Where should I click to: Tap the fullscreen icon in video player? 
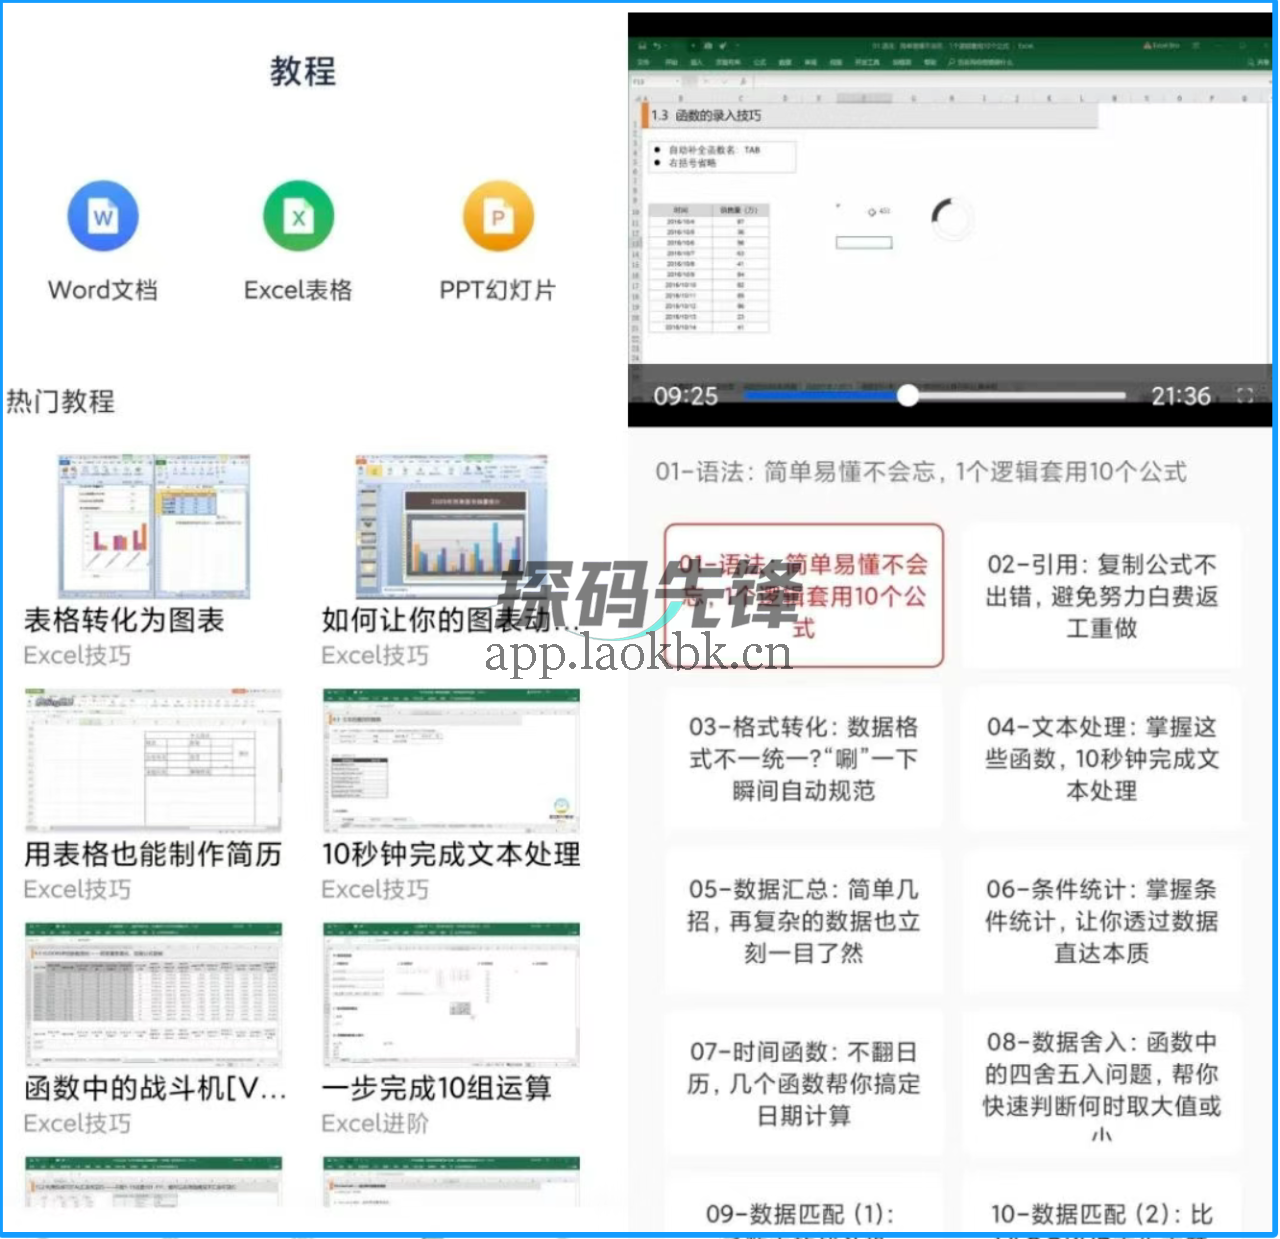click(x=1245, y=396)
